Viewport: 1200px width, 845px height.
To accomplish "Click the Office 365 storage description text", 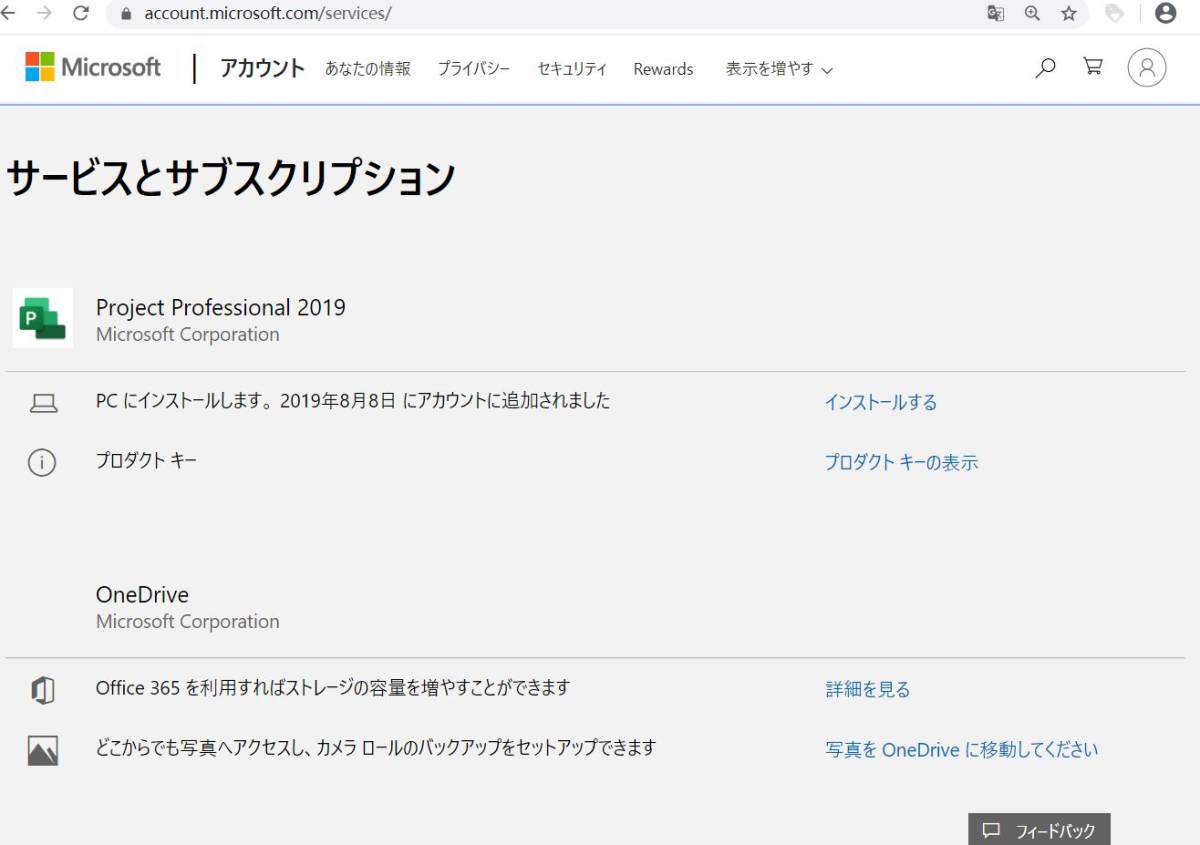I will tap(333, 688).
